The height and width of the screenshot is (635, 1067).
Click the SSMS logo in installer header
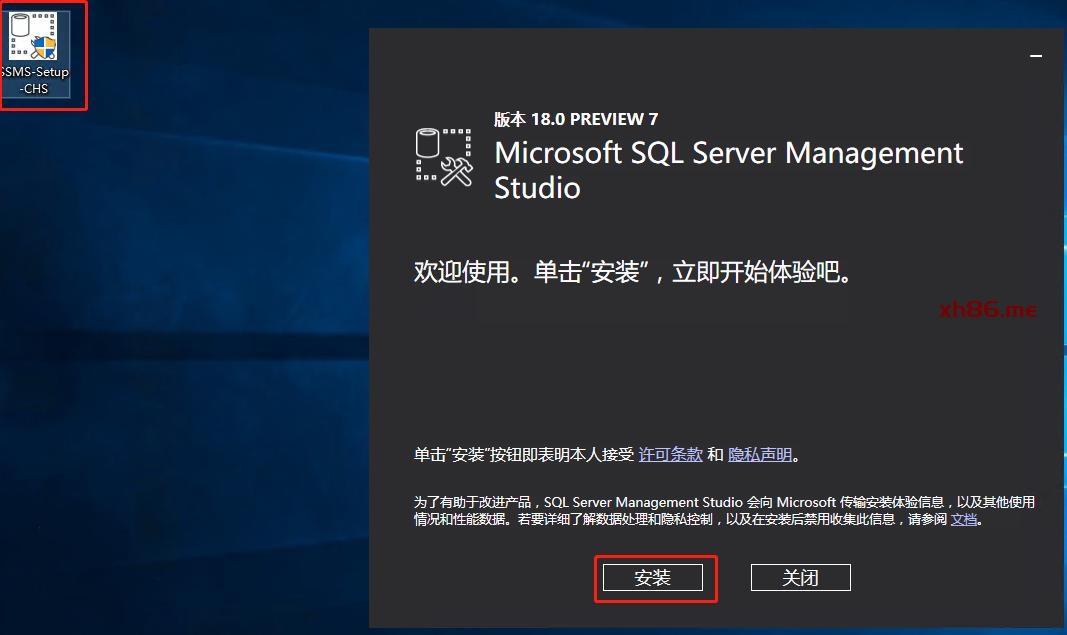[x=444, y=156]
